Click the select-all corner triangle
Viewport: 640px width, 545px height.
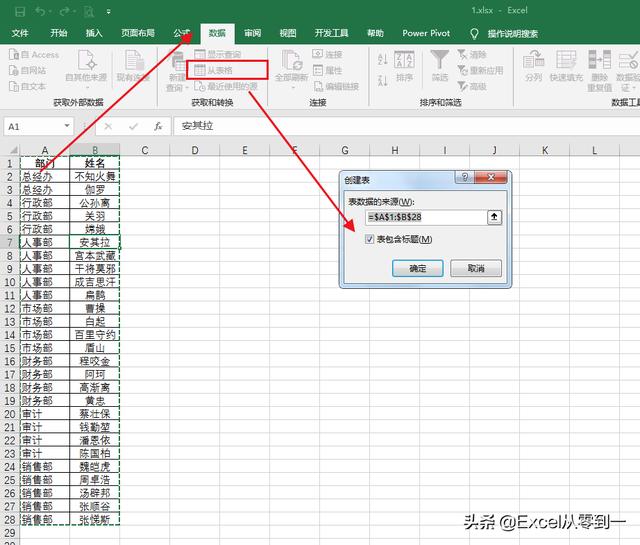click(13, 150)
